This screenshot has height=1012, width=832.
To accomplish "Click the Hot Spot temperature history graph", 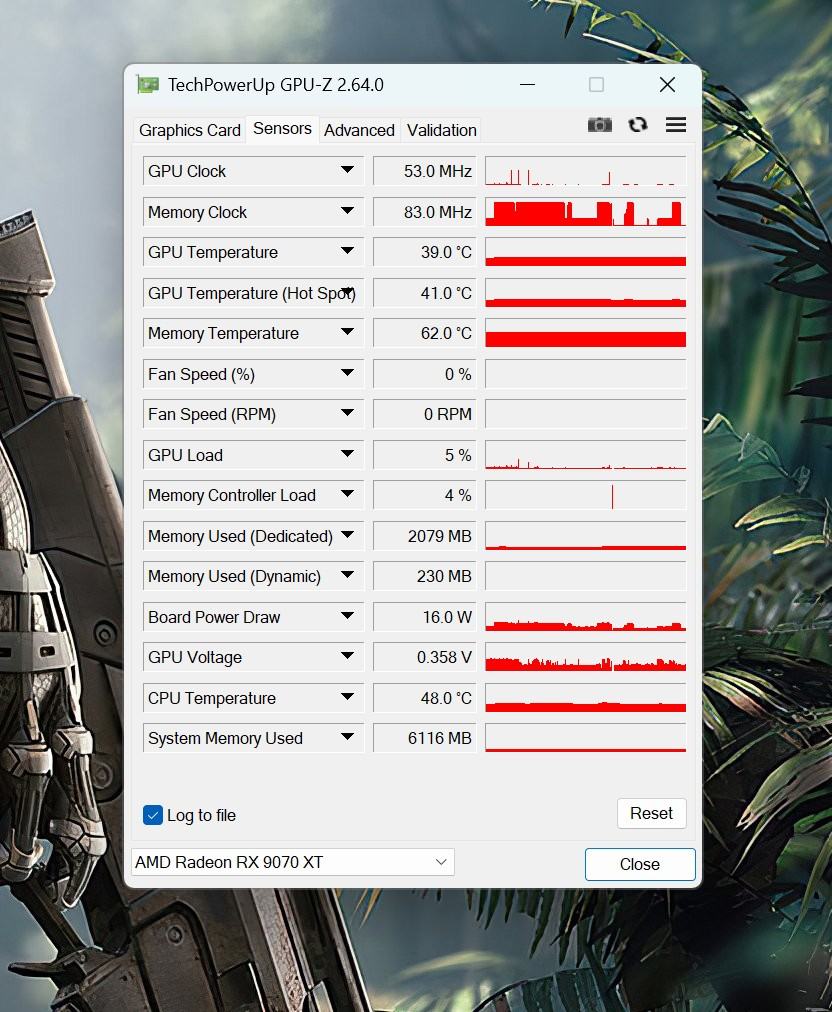I will coord(585,292).
